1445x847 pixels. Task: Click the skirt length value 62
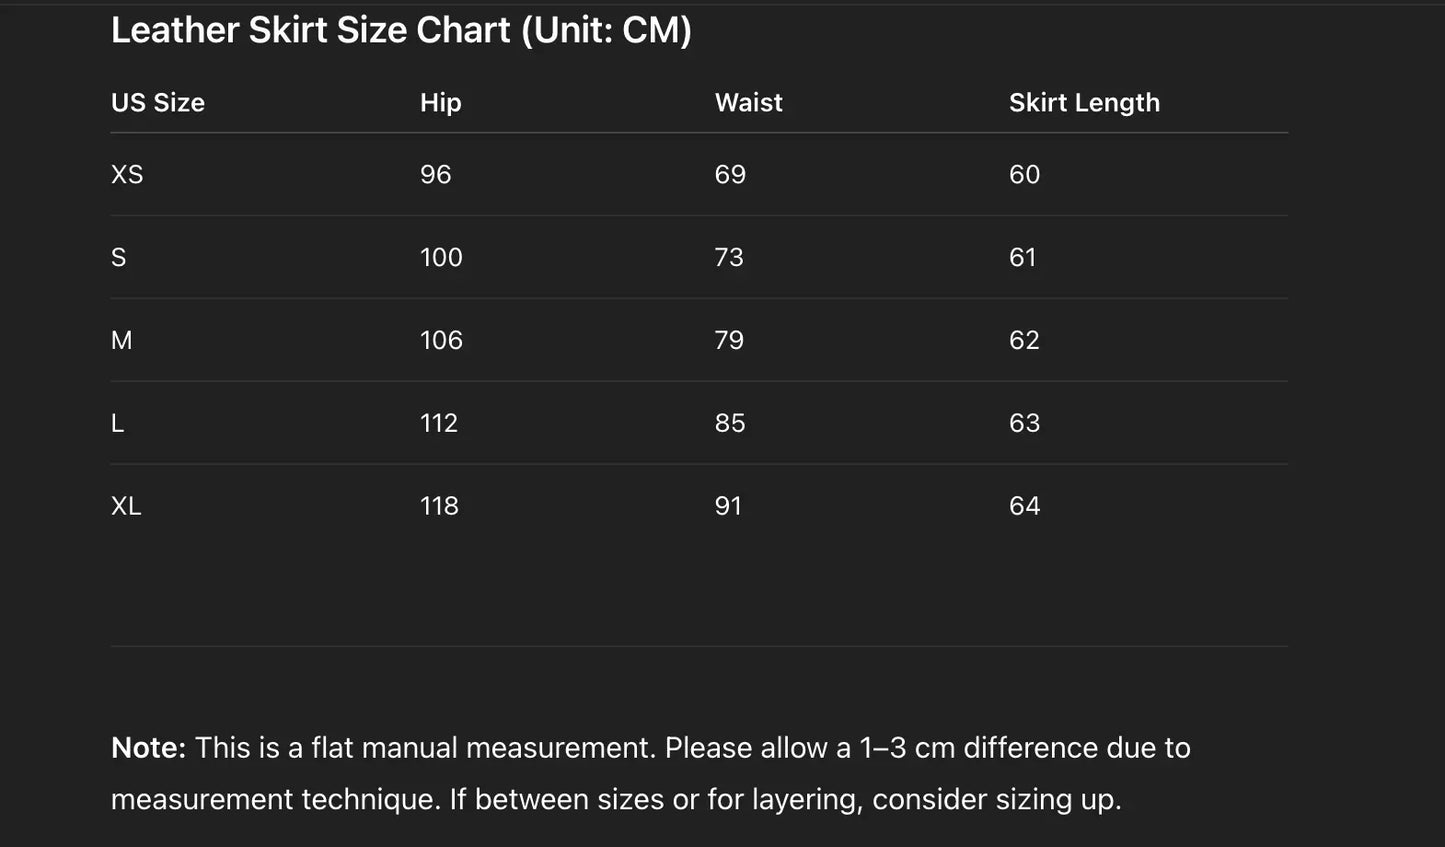(x=1024, y=341)
